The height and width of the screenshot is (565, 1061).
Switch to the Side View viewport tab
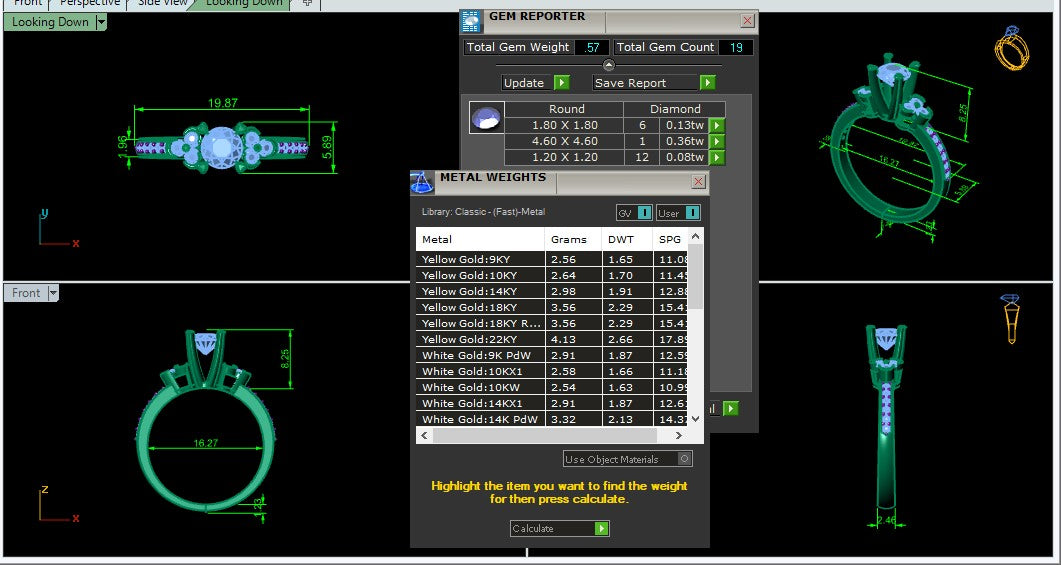162,3
